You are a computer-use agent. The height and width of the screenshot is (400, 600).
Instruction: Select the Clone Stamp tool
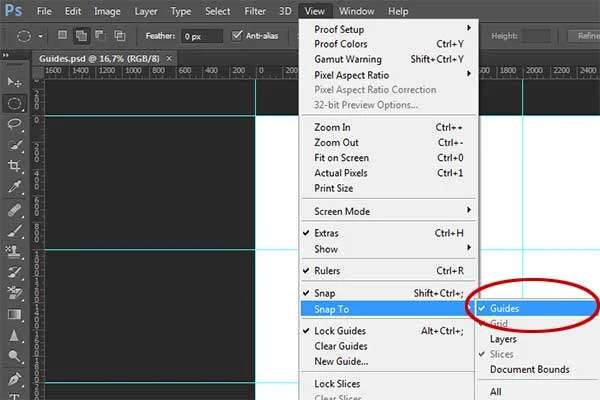coord(15,252)
